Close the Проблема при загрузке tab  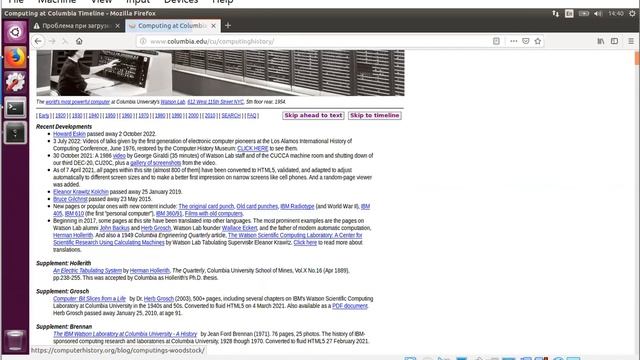pyautogui.click(x=118, y=26)
